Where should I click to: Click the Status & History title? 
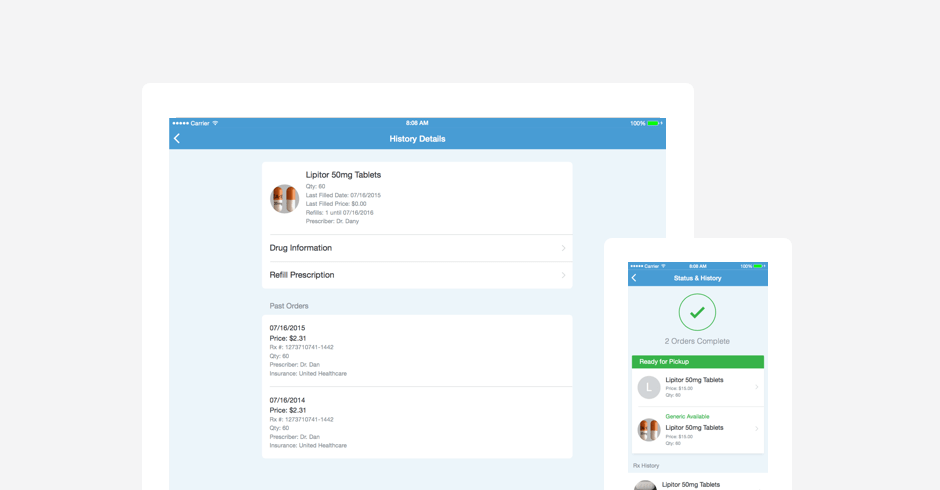(697, 278)
